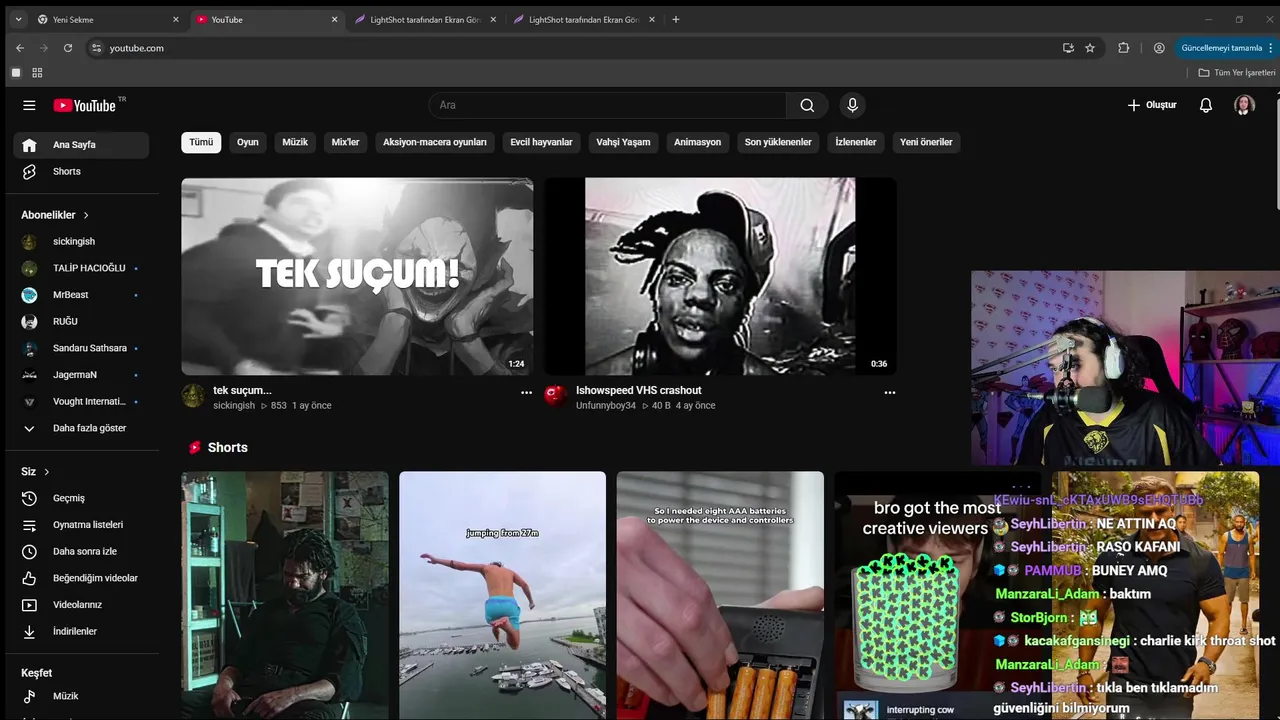Open Shorts from the sidebar
The height and width of the screenshot is (720, 1280).
tap(81, 172)
